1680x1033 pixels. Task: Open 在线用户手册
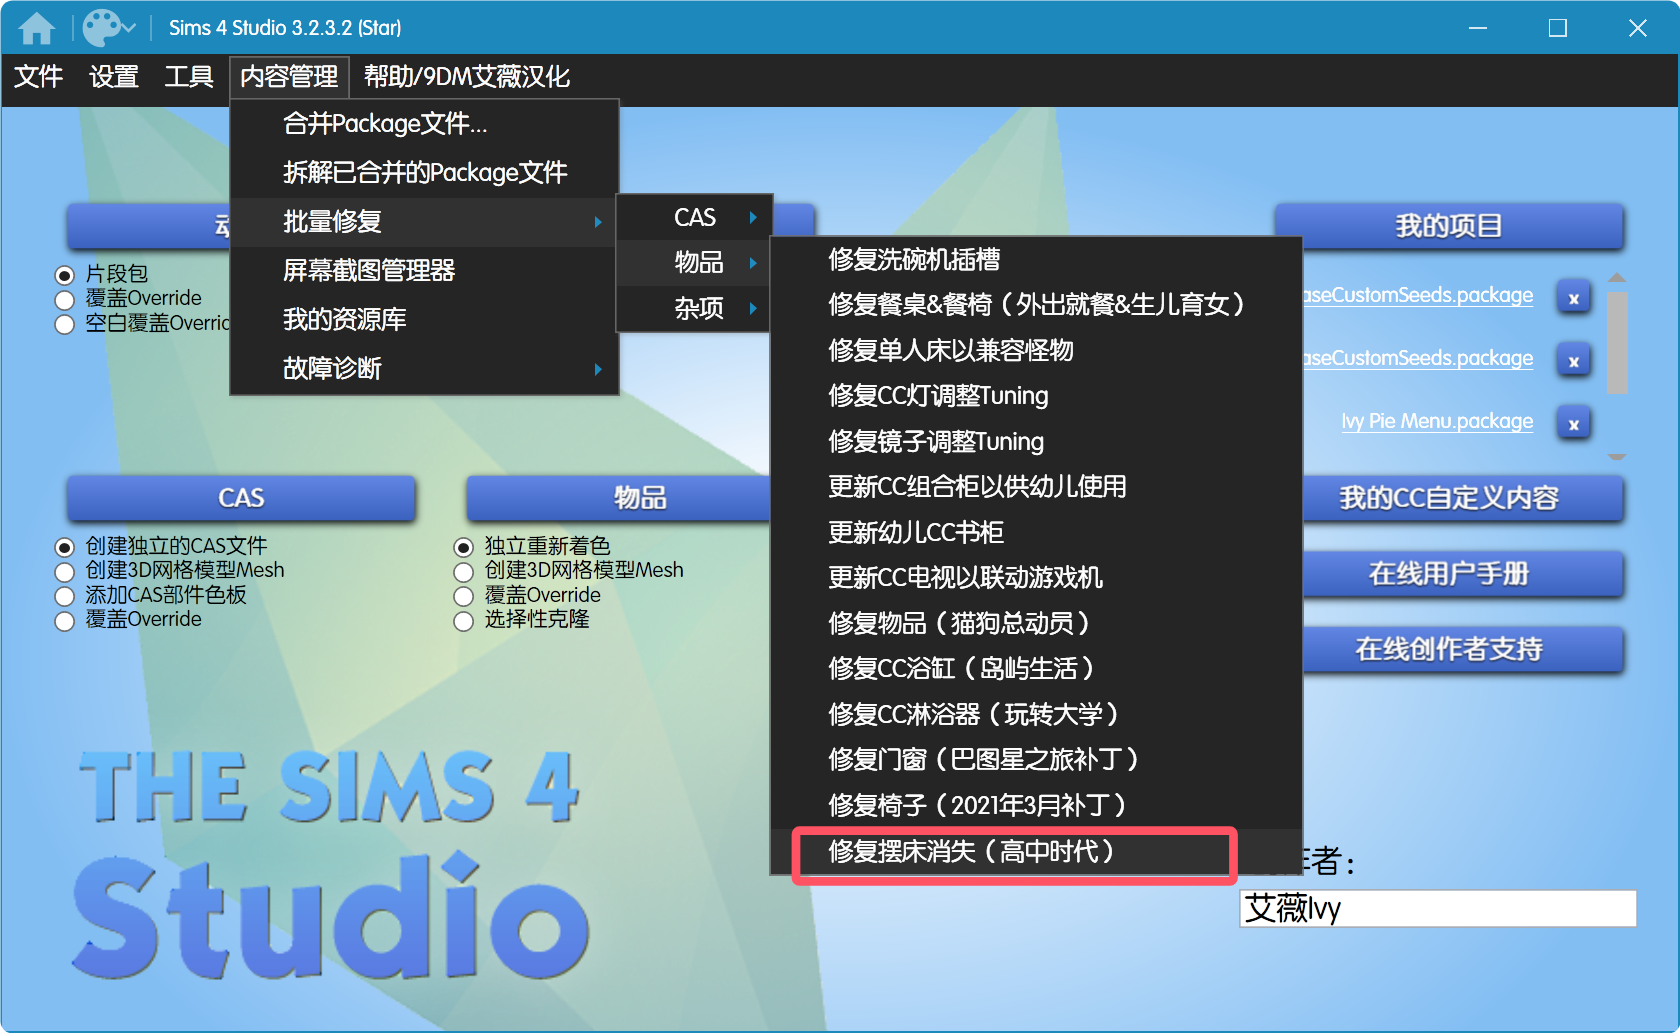[1463, 574]
